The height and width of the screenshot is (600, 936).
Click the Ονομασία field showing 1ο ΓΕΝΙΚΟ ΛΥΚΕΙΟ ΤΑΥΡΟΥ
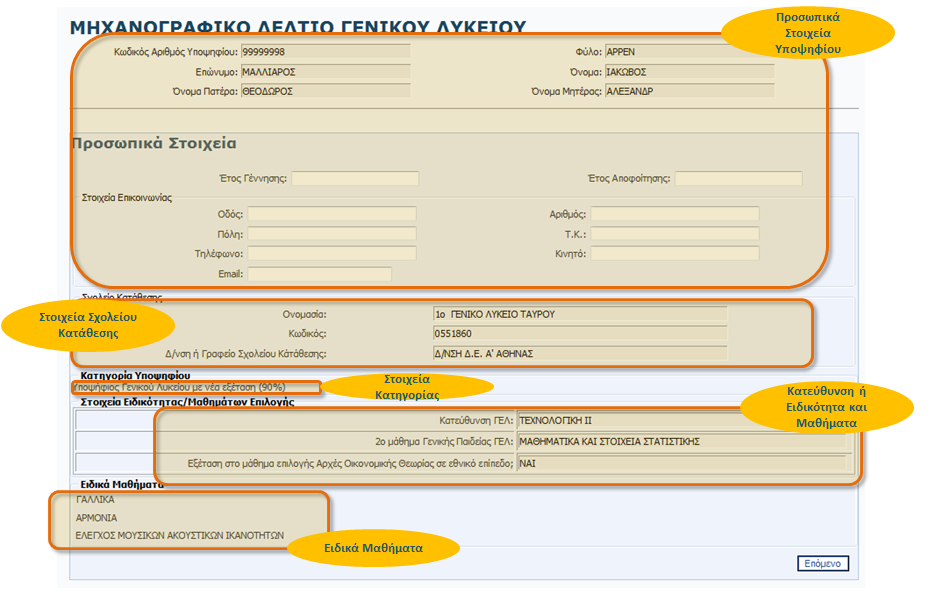pos(580,314)
